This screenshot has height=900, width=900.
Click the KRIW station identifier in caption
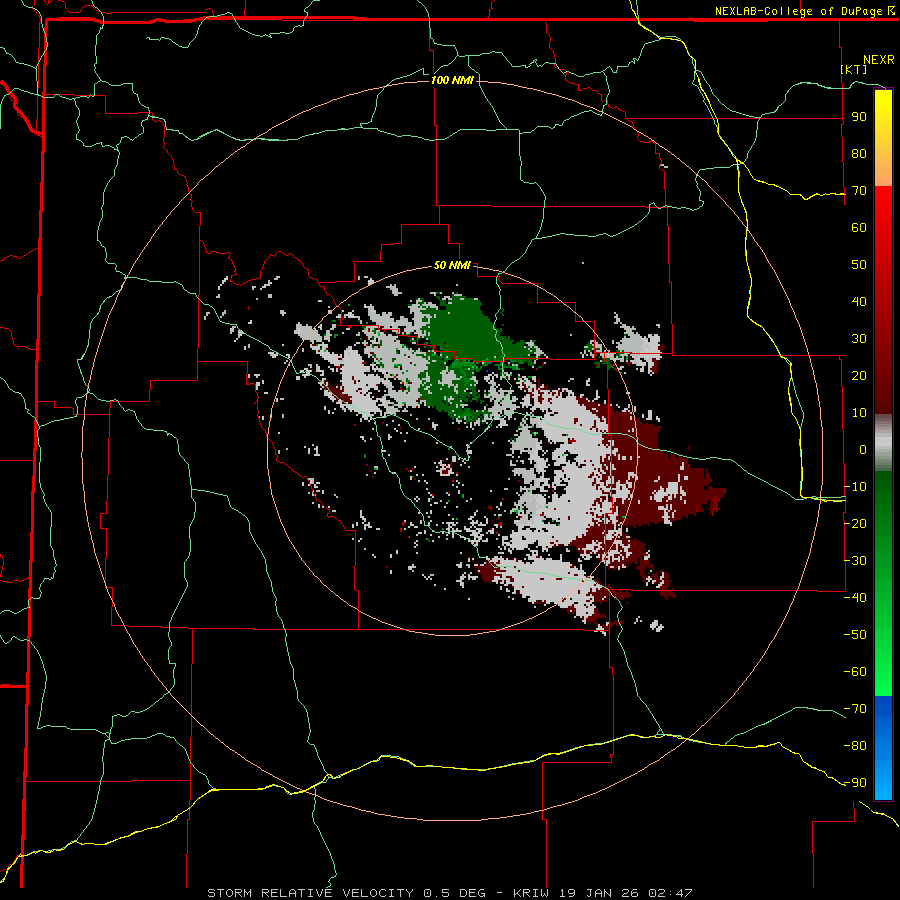point(532,893)
